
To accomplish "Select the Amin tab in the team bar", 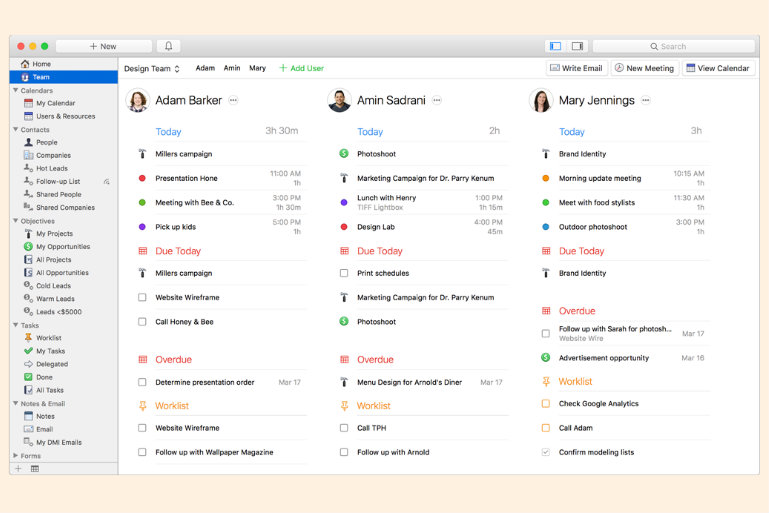I will (231, 68).
